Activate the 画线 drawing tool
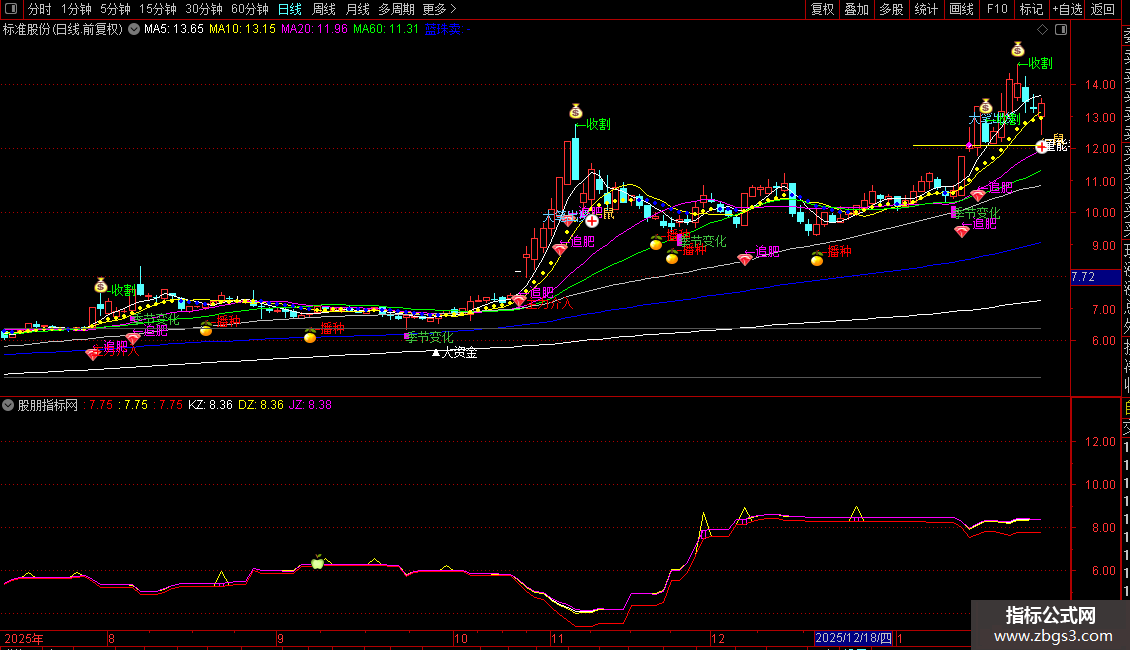 [x=961, y=9]
